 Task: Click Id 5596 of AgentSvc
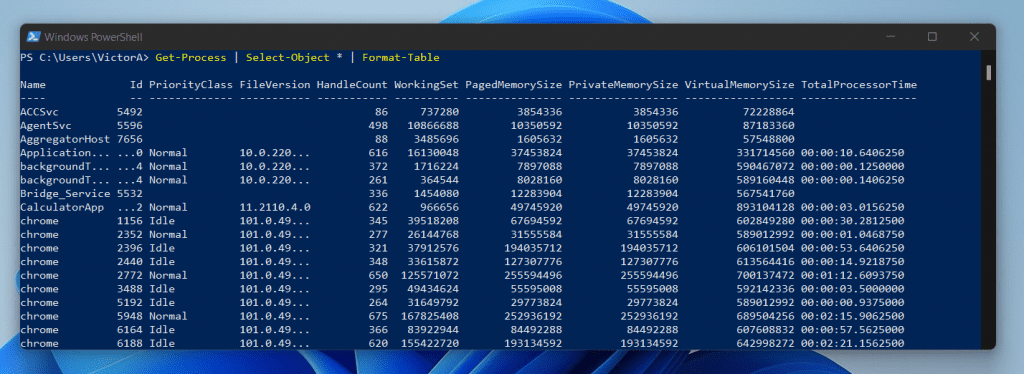(129, 125)
